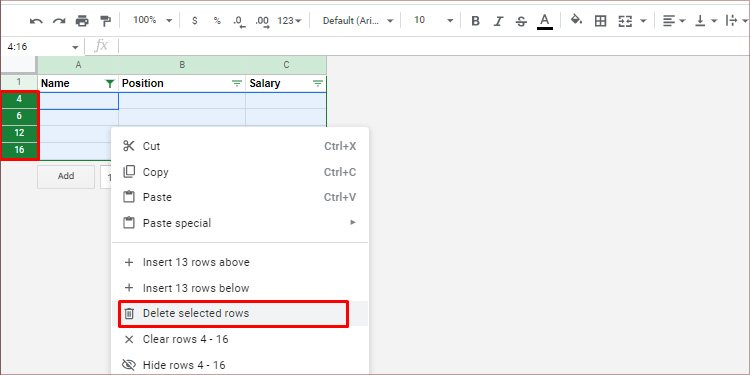Select row 1 header
Screen dimensions: 750x375
(x=19, y=82)
